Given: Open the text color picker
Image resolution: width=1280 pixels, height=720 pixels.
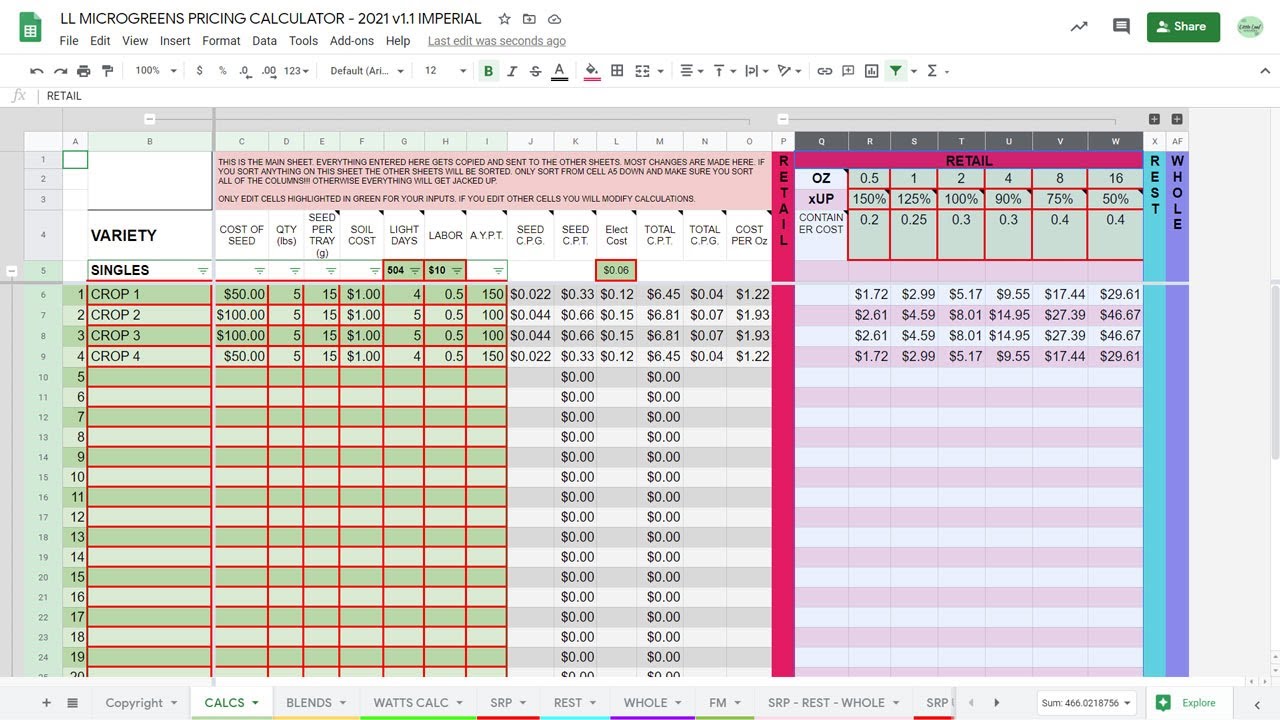Looking at the screenshot, I should tap(560, 71).
